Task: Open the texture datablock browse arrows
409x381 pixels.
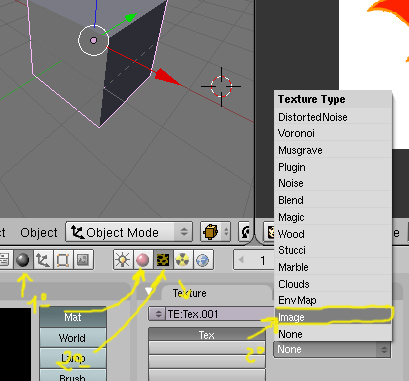Action: [x=158, y=314]
